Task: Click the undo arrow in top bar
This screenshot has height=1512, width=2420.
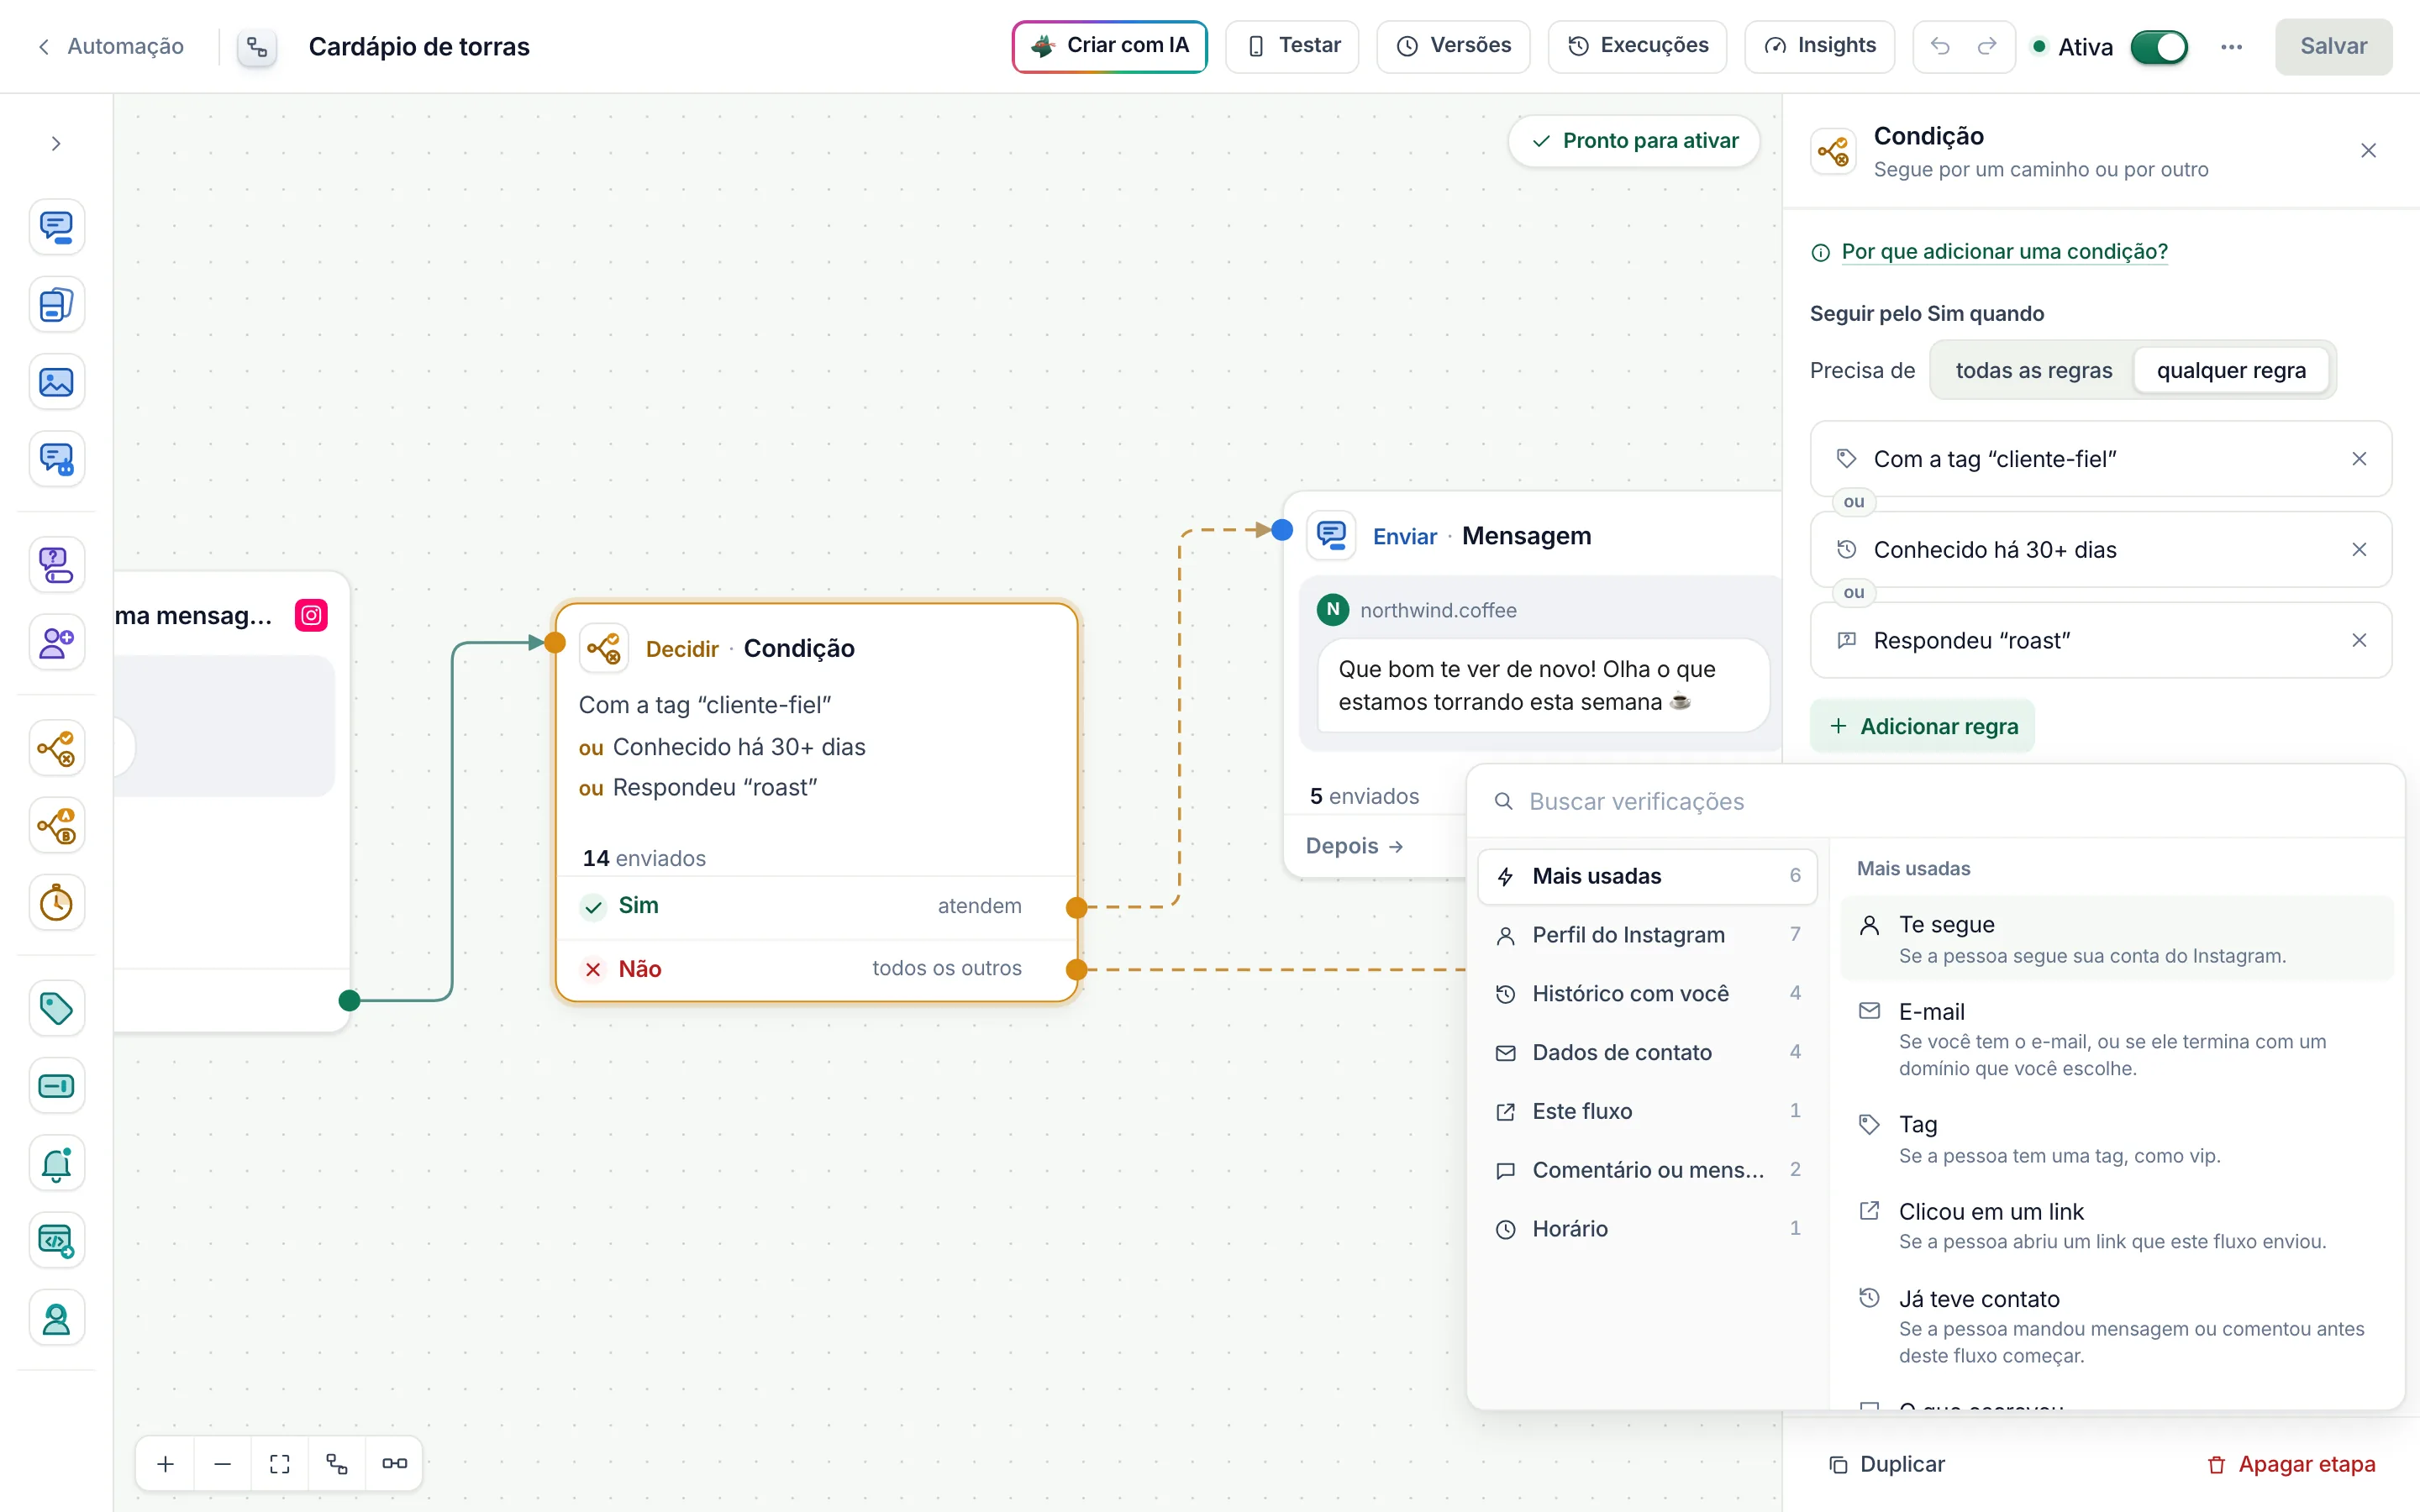Action: click(1940, 46)
